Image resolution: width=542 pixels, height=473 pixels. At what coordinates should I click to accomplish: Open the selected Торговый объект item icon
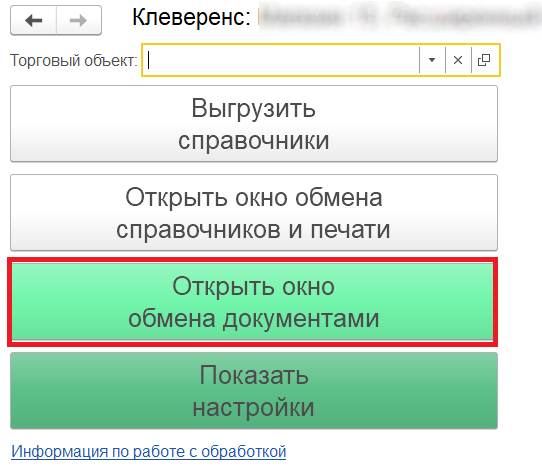pyautogui.click(x=484, y=60)
